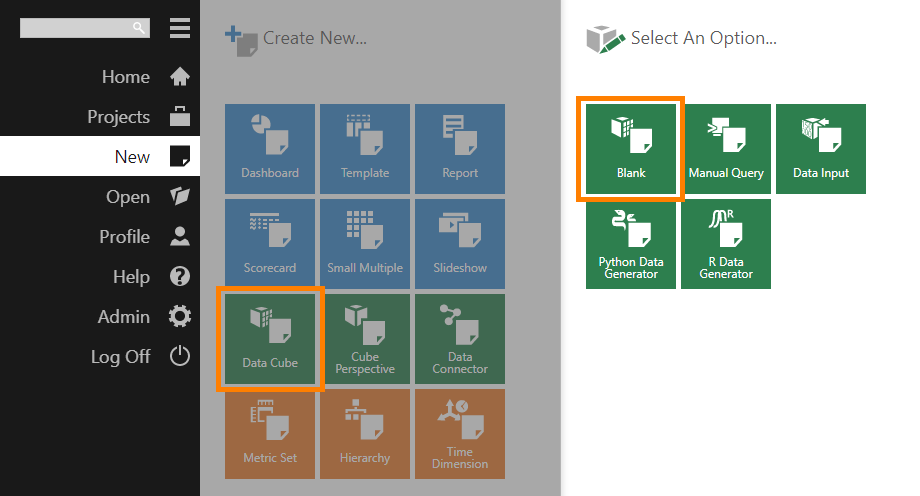Screen dimensions: 920x496
Task: Select the Data Input tile
Action: 821,149
